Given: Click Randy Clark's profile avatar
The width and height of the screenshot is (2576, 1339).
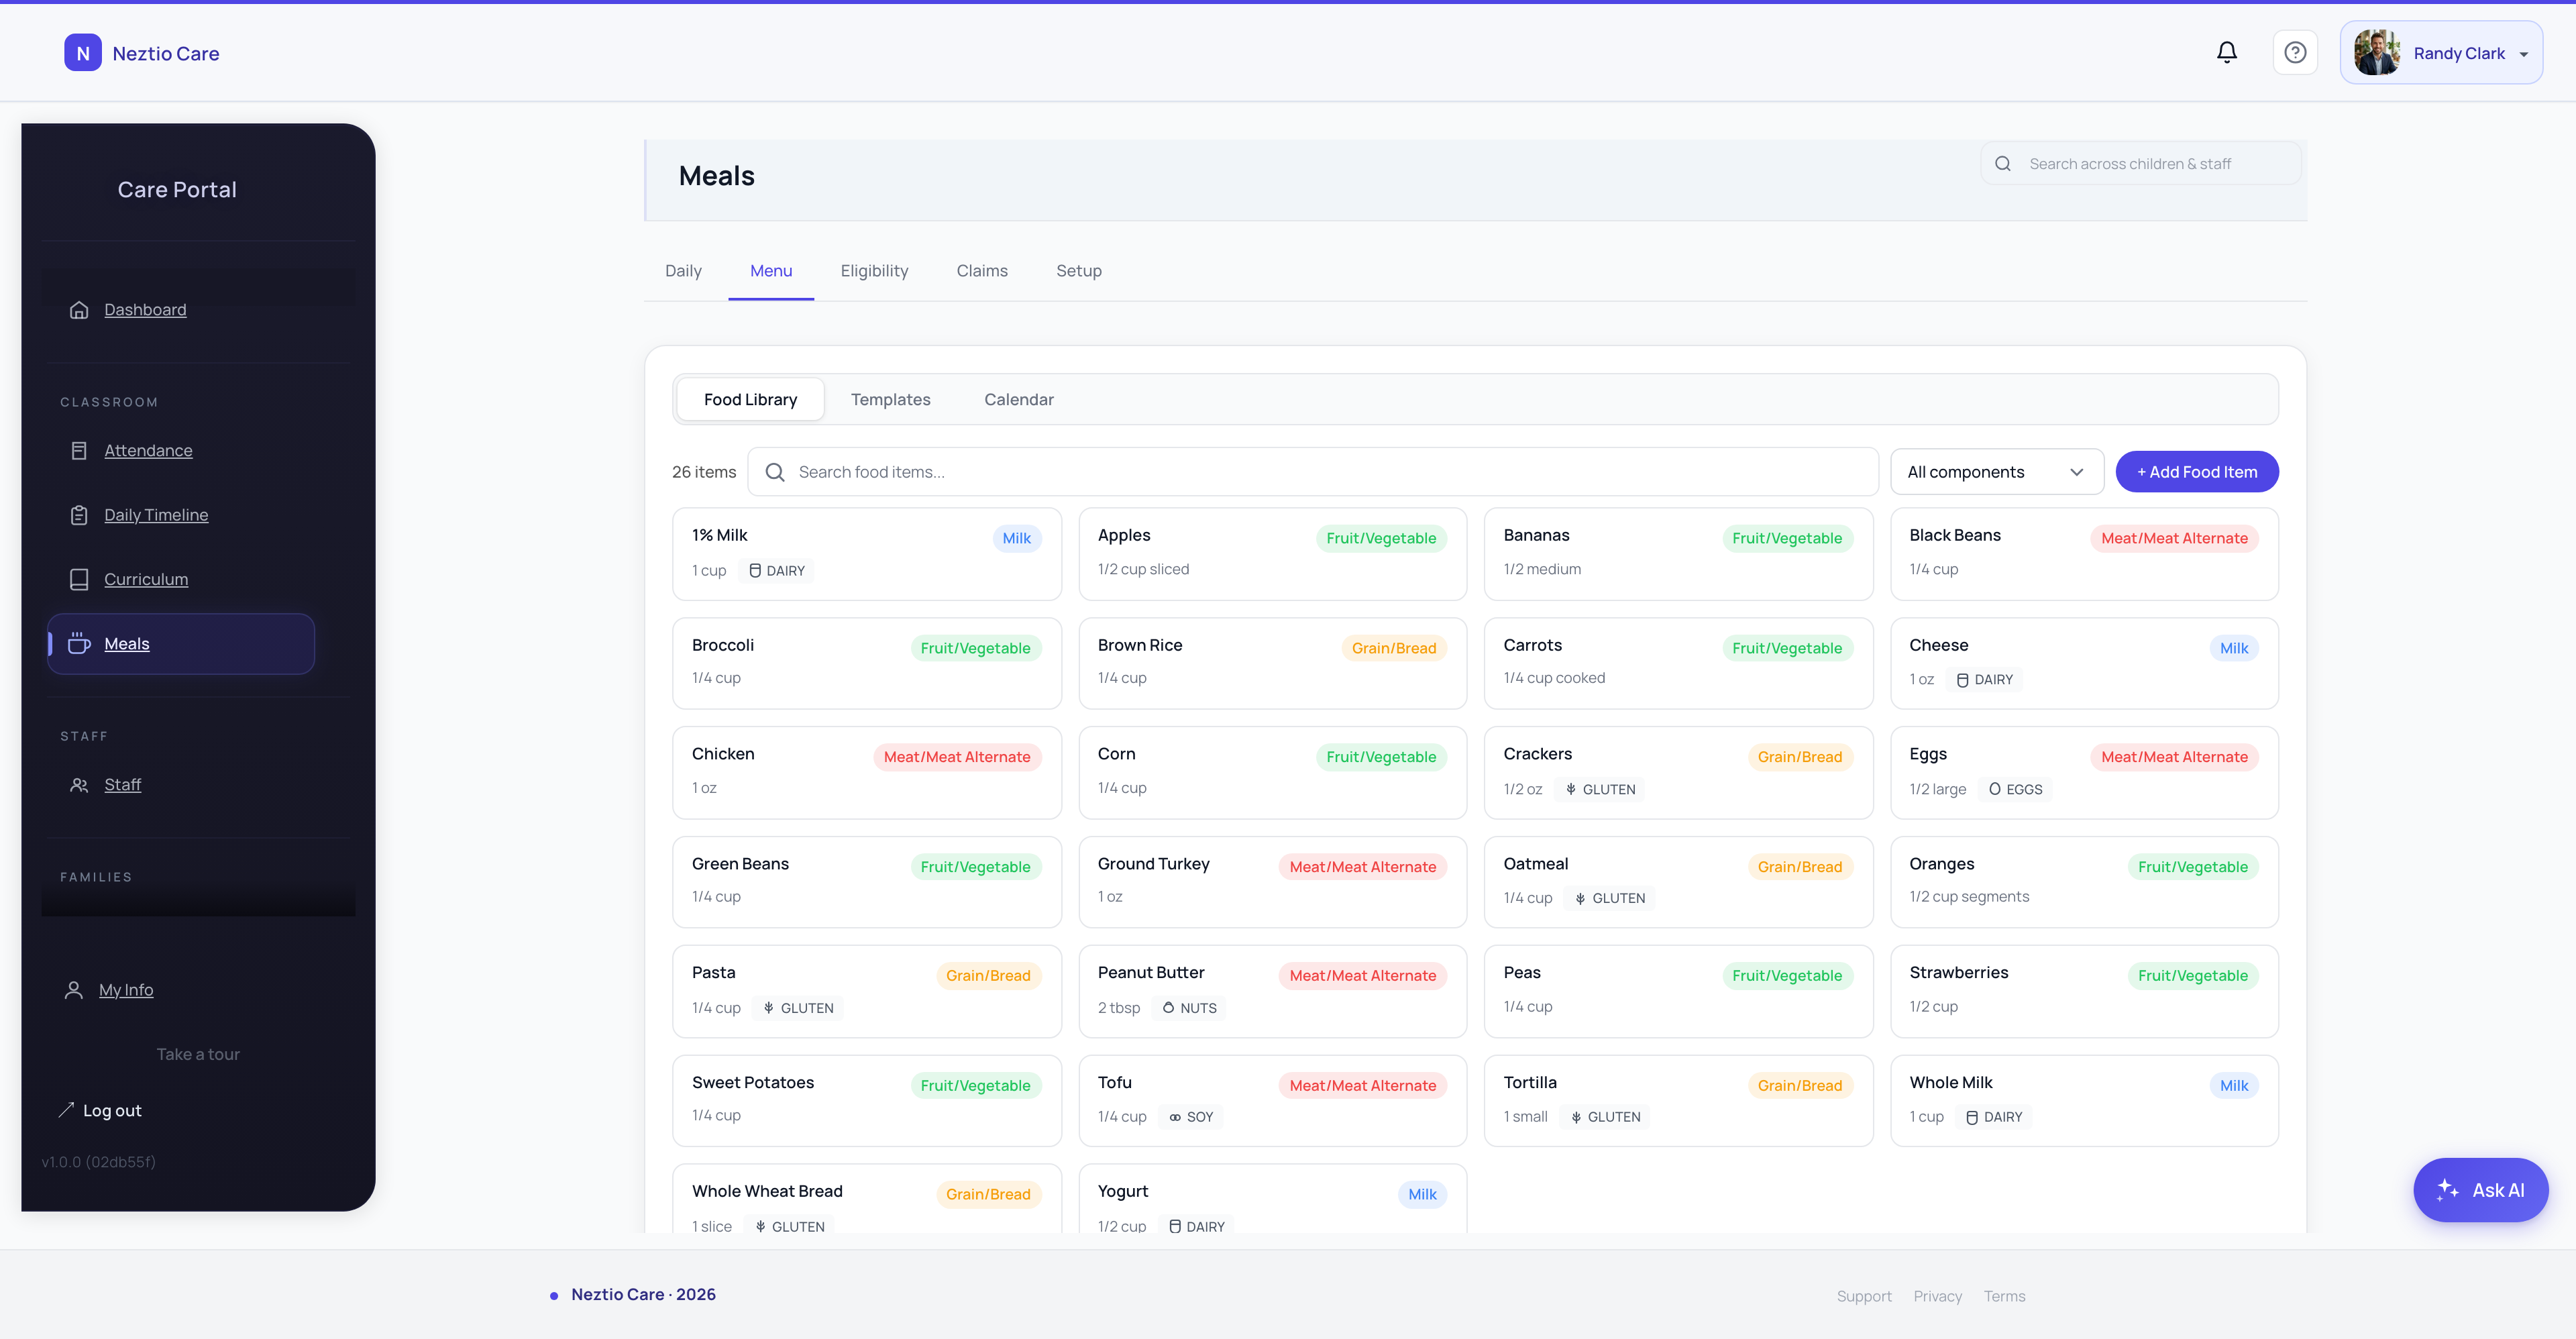Looking at the screenshot, I should [2377, 53].
